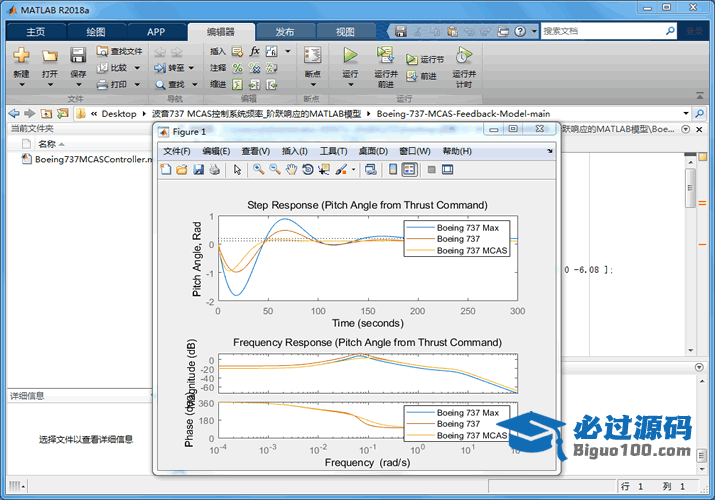The width and height of the screenshot is (715, 500).
Task: Select Boeing737MCASController.m file
Action: pyautogui.click(x=87, y=159)
